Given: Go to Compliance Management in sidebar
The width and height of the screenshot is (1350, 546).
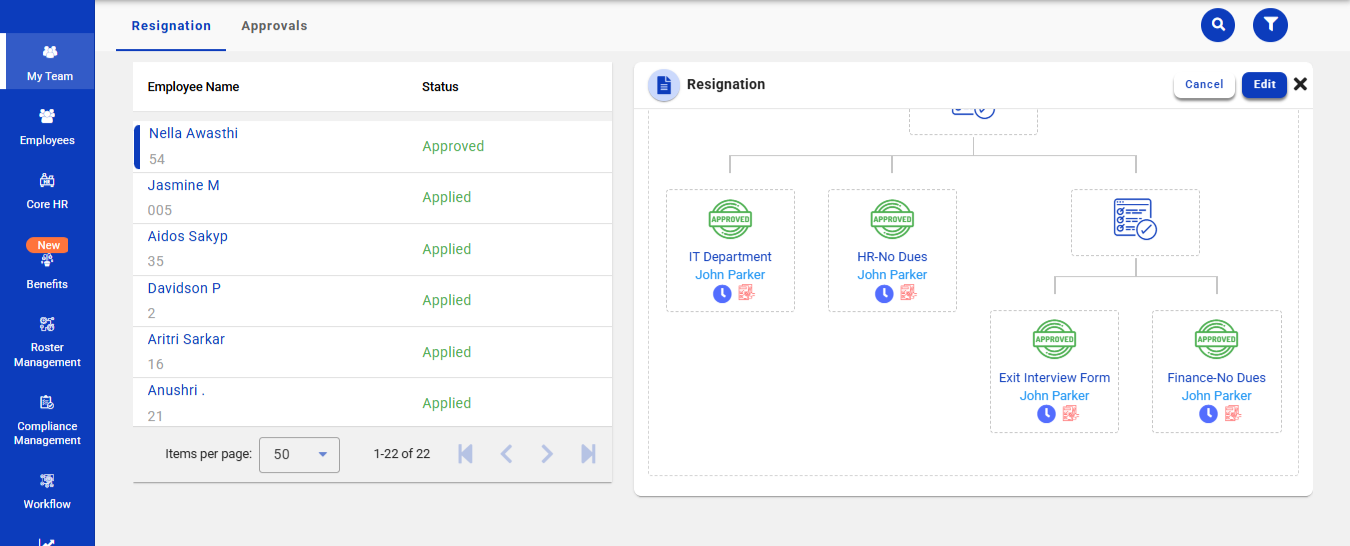Looking at the screenshot, I should (47, 420).
